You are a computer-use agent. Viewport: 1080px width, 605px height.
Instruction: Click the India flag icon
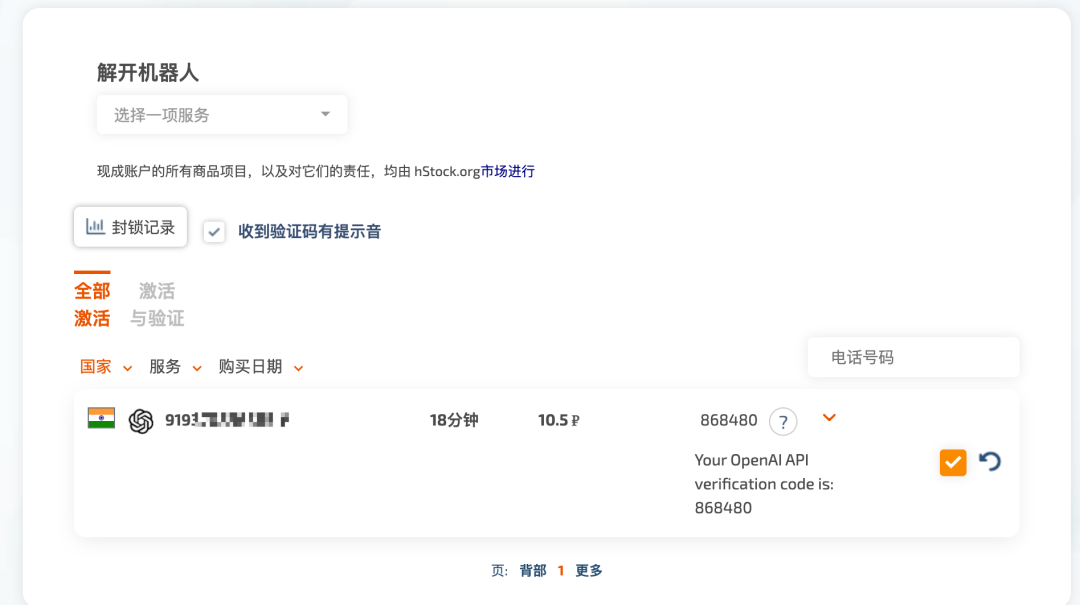101,418
